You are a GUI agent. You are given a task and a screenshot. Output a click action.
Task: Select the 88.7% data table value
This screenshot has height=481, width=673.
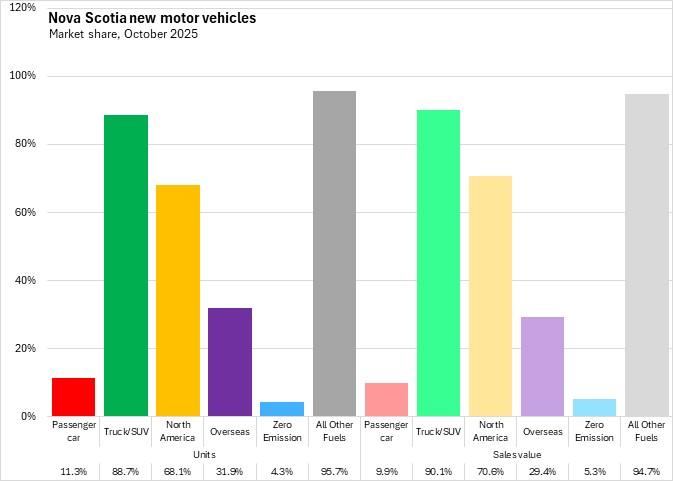[x=126, y=470]
